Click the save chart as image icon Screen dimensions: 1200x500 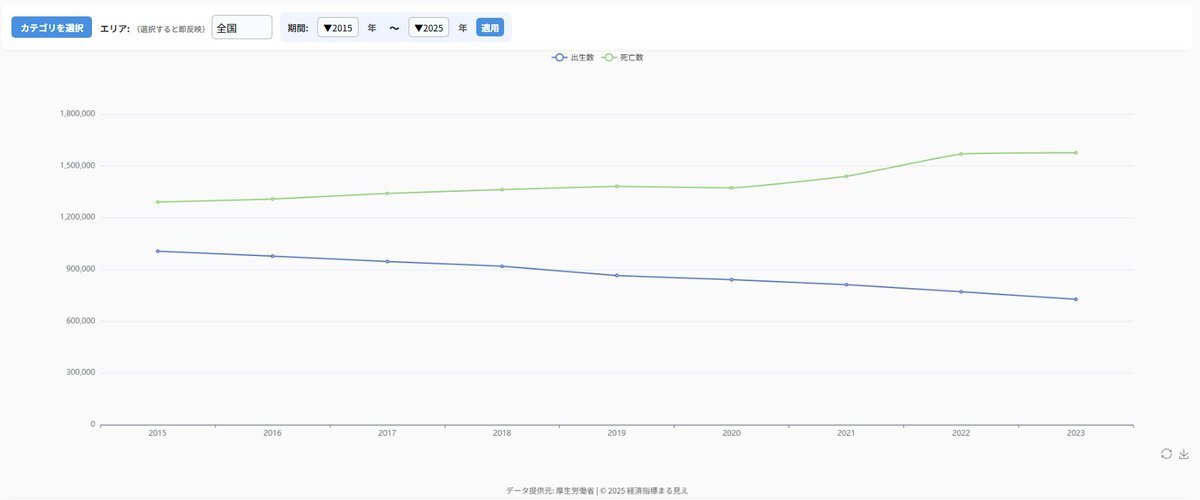click(x=1184, y=454)
